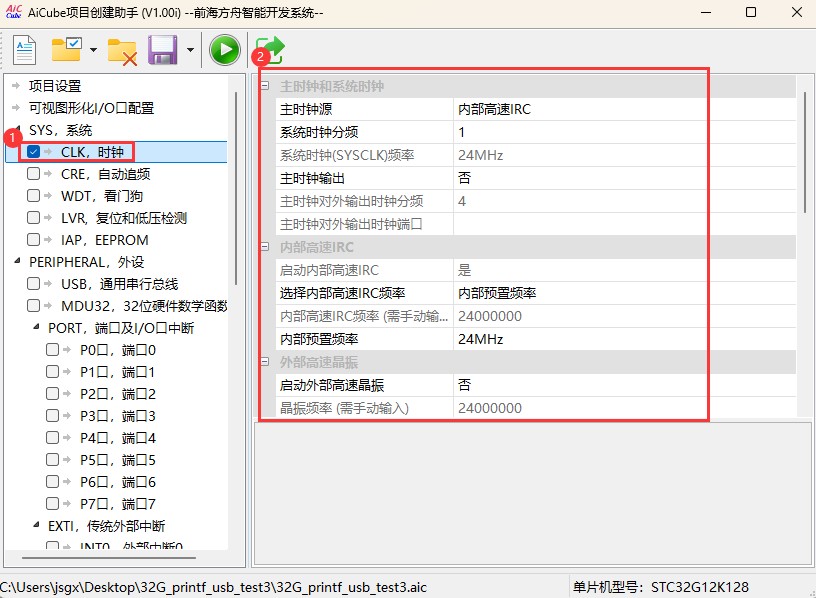Click 主时钟源 value 内部高速IRC
The height and width of the screenshot is (598, 816).
624,109
